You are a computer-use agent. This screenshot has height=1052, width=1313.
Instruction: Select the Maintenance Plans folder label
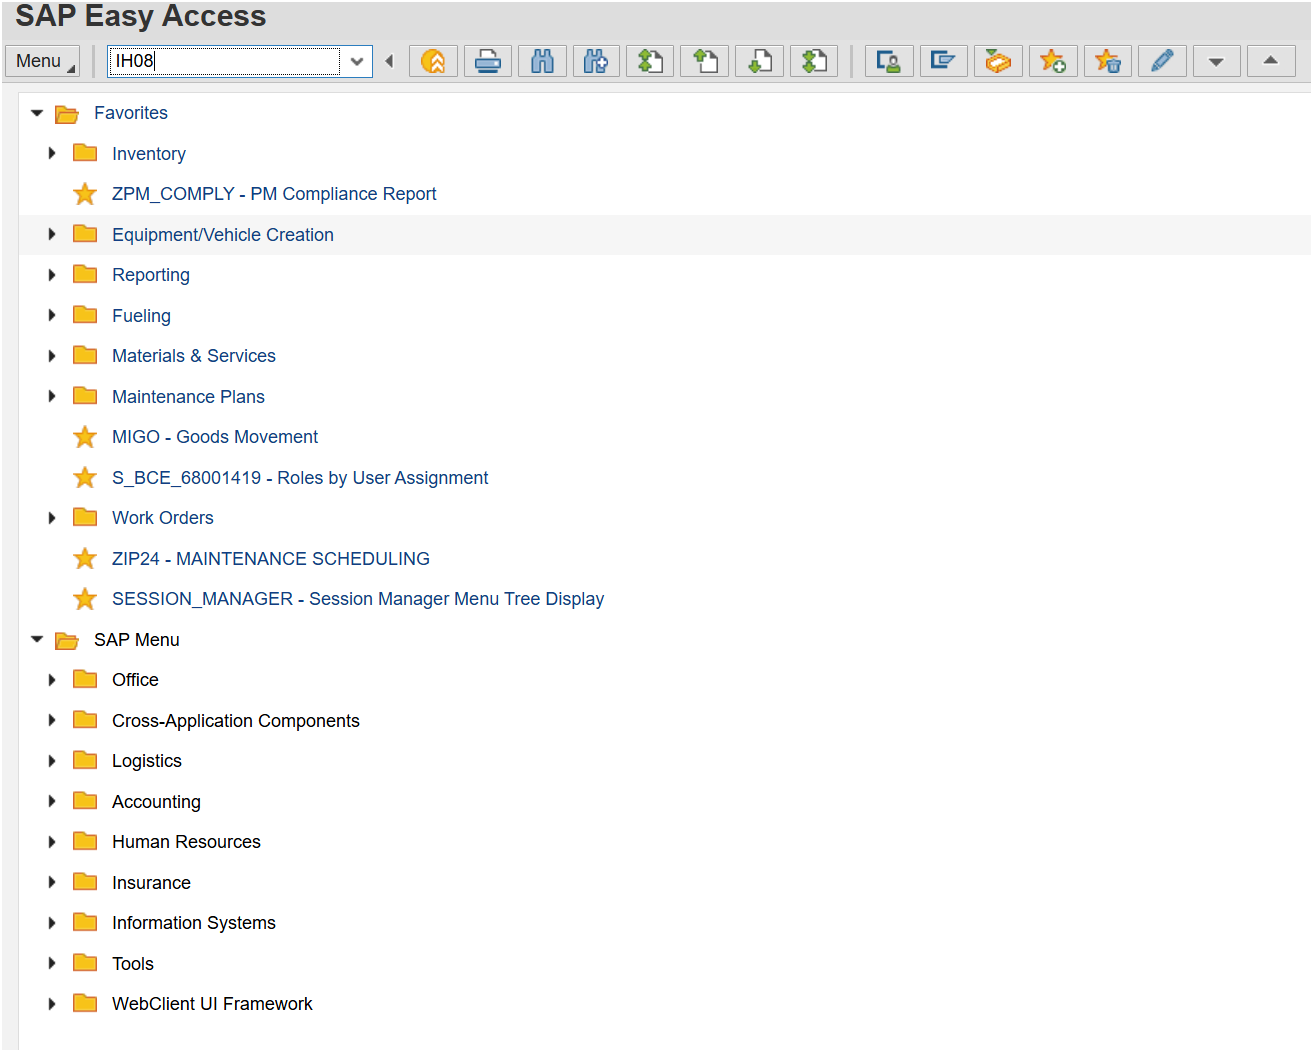coord(188,397)
